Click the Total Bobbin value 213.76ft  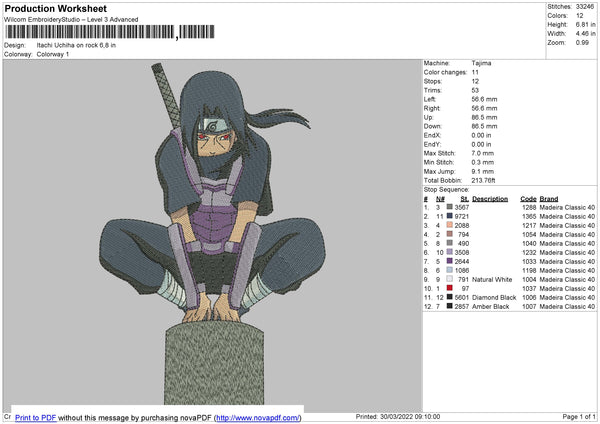click(x=483, y=180)
